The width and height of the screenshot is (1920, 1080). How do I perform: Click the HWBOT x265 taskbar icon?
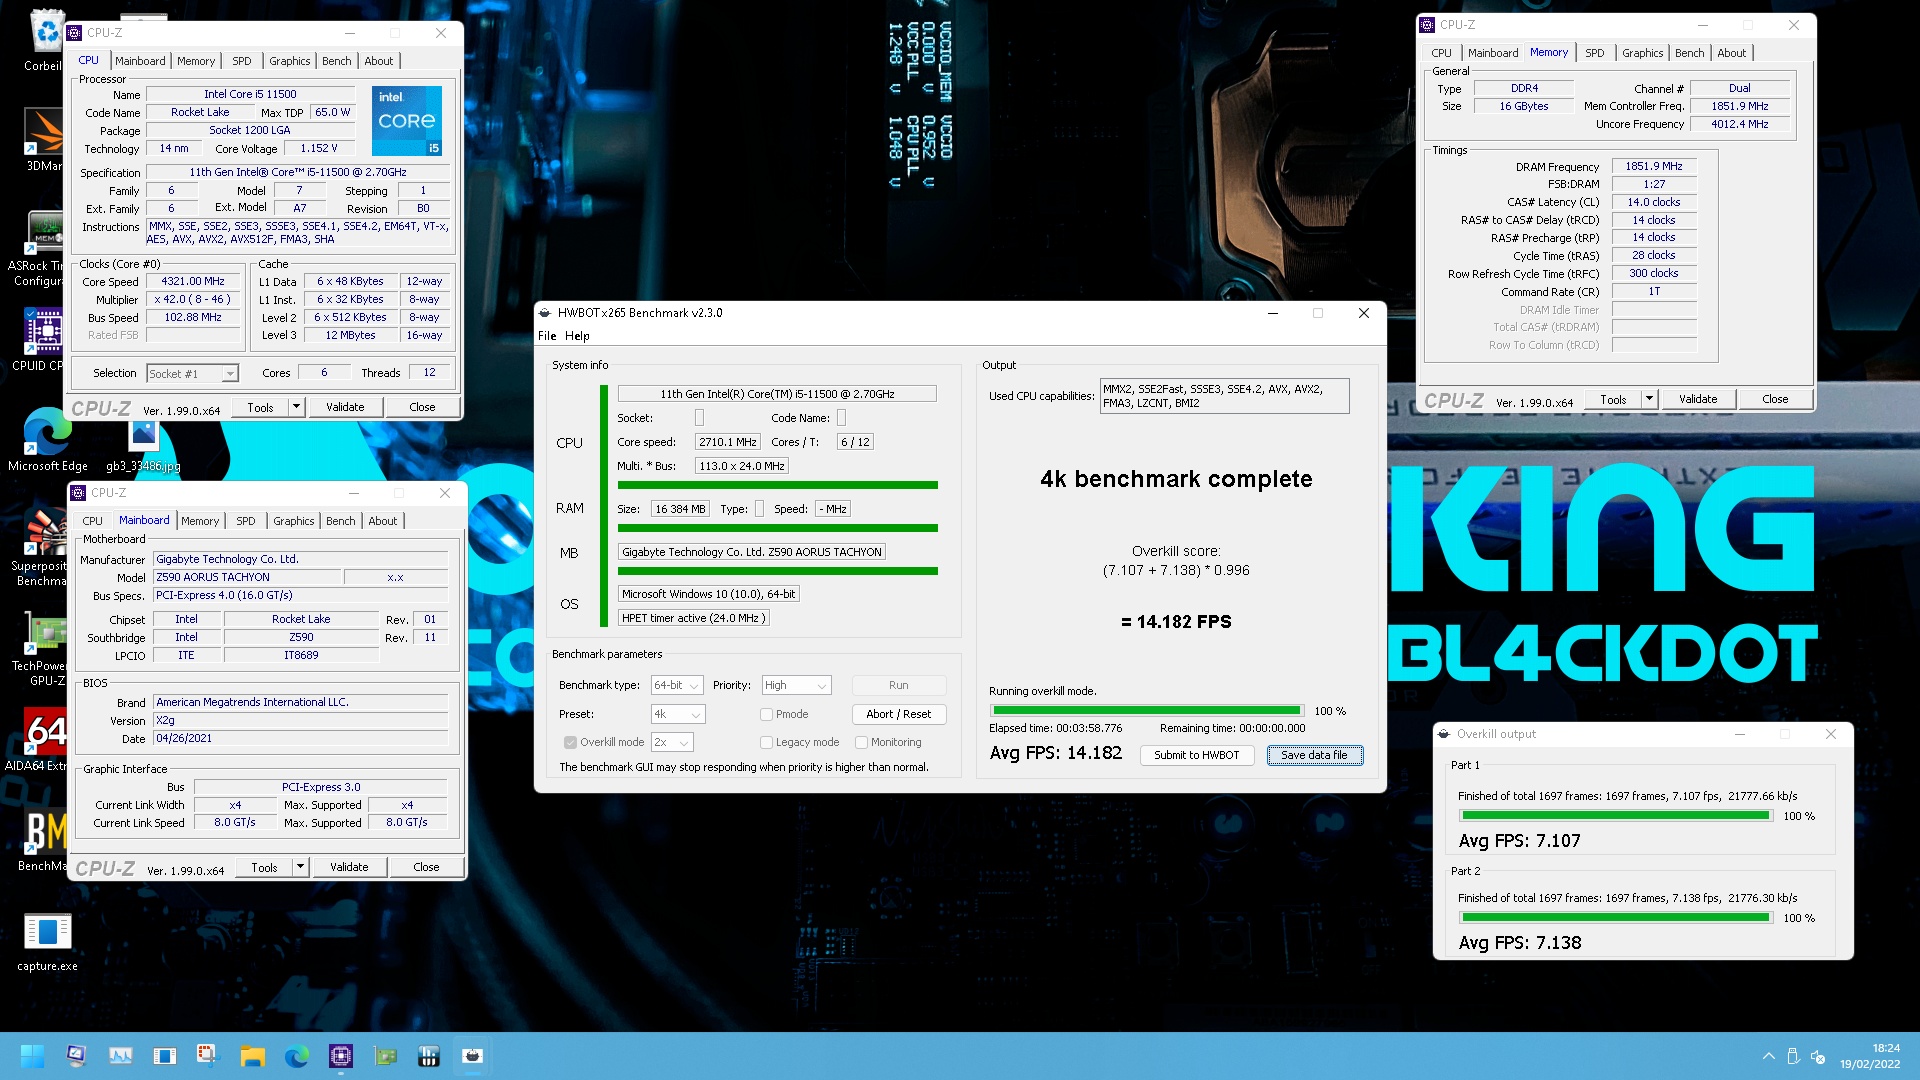pos(473,1056)
